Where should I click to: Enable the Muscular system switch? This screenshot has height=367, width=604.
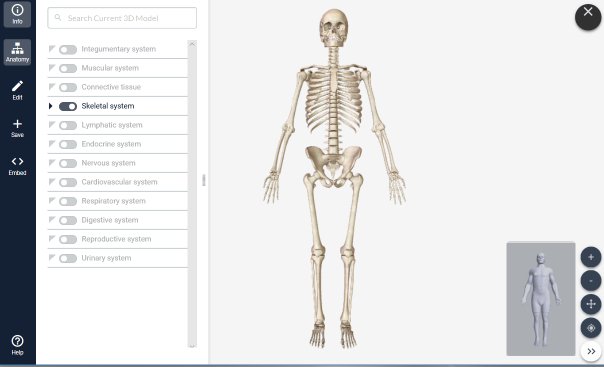click(68, 69)
